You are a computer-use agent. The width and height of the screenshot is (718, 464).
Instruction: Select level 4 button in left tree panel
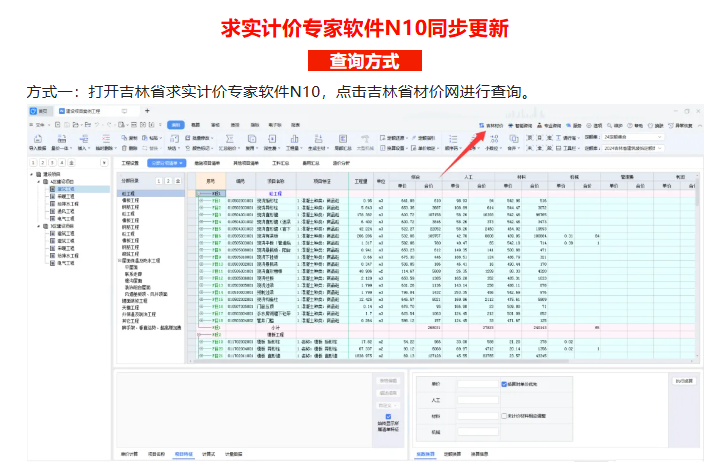point(62,163)
